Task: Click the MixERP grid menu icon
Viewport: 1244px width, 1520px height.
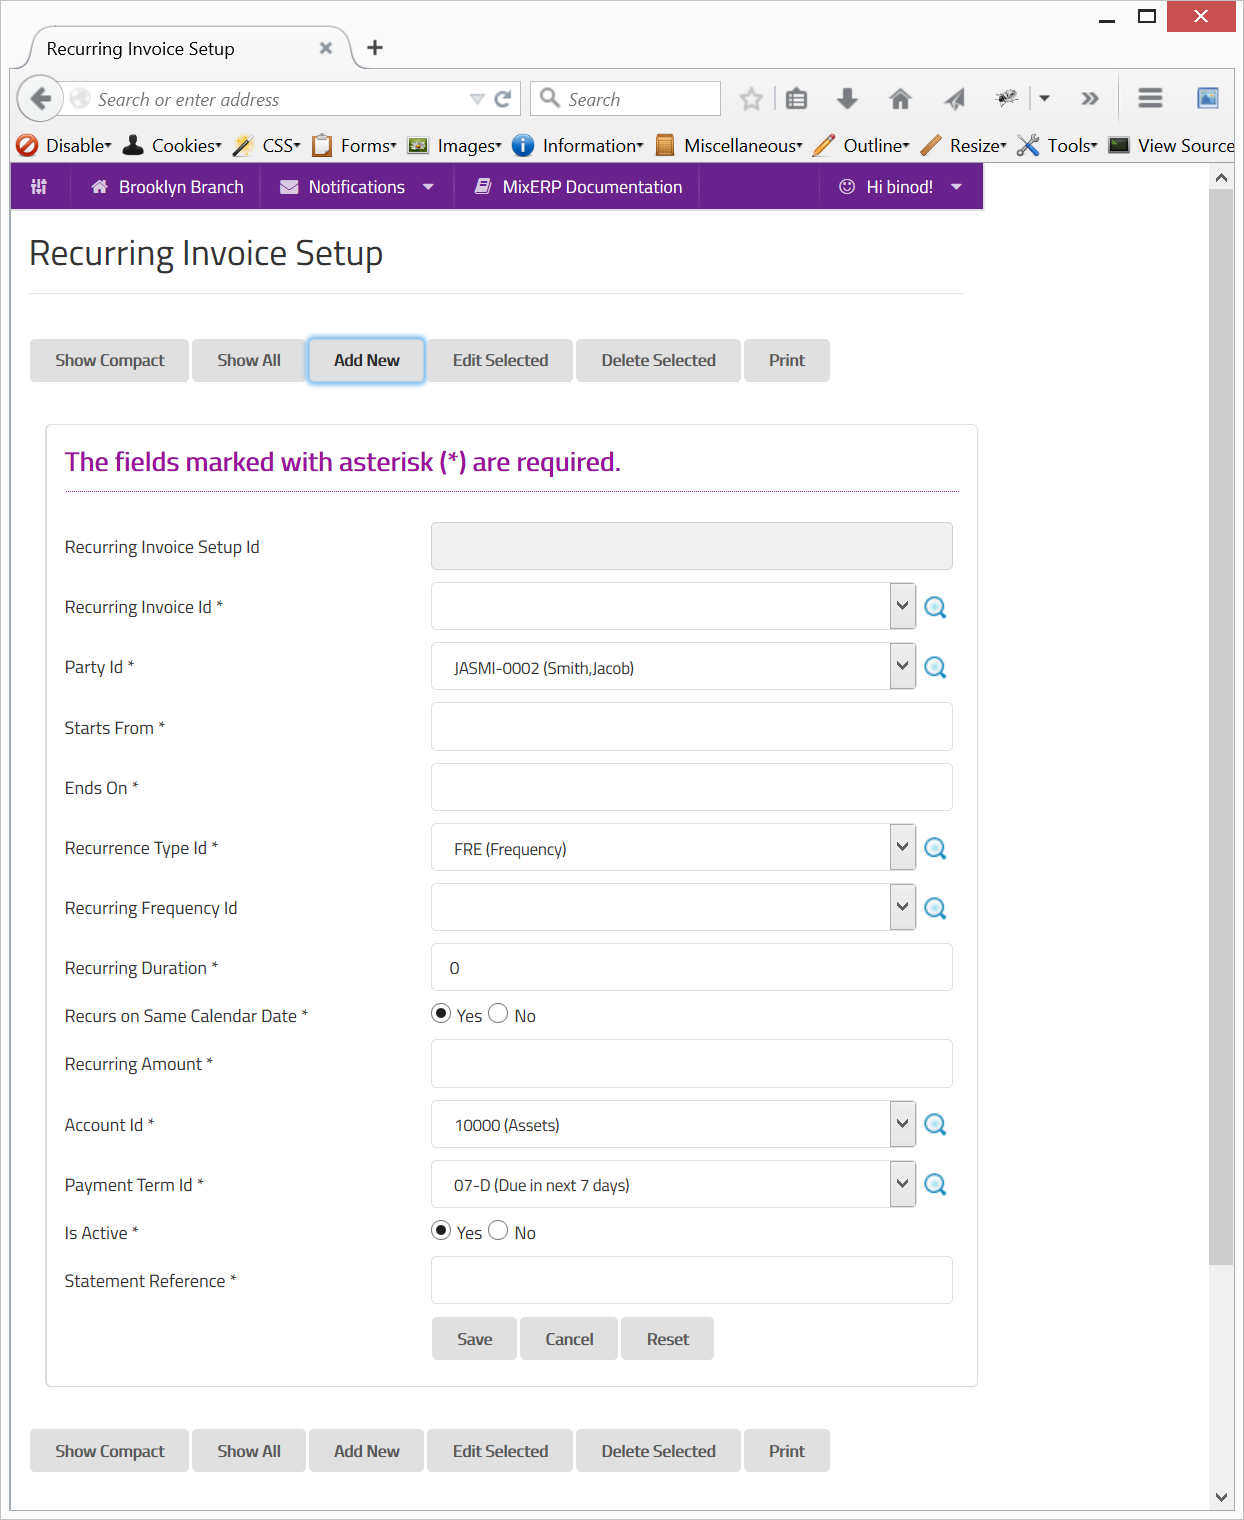Action: [39, 187]
